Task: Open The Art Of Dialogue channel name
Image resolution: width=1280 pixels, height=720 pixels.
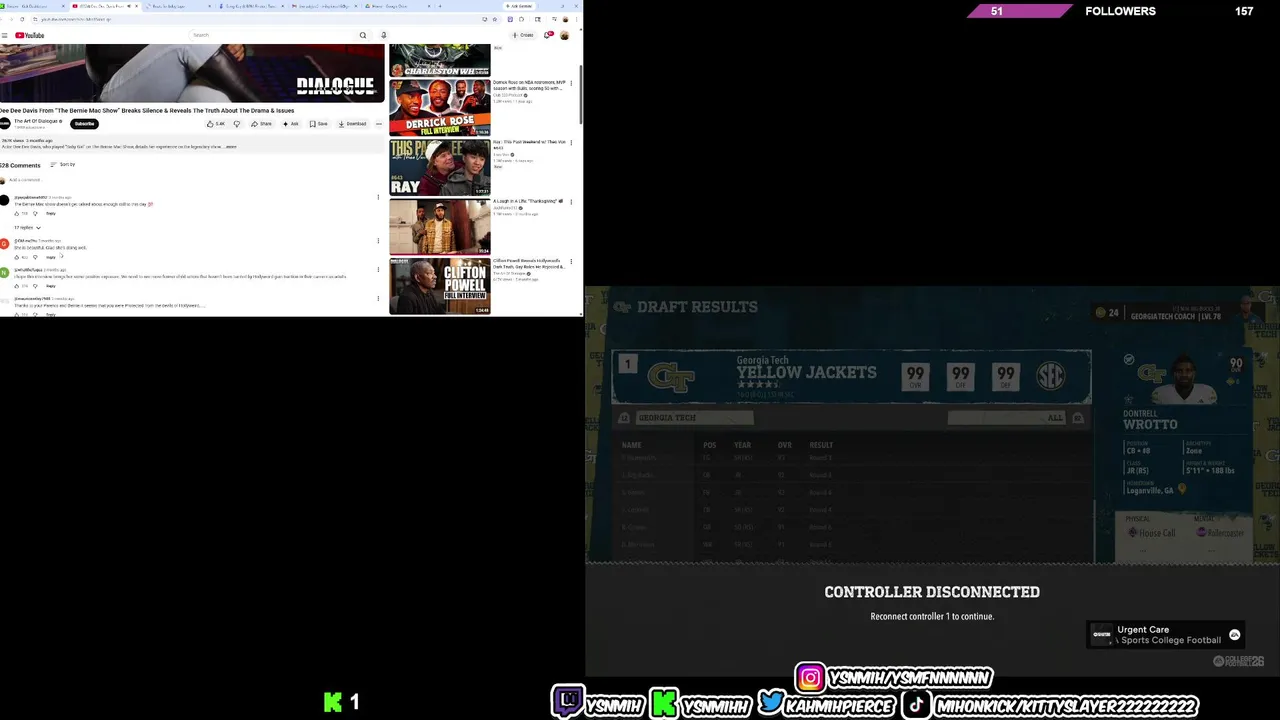Action: 35,121
